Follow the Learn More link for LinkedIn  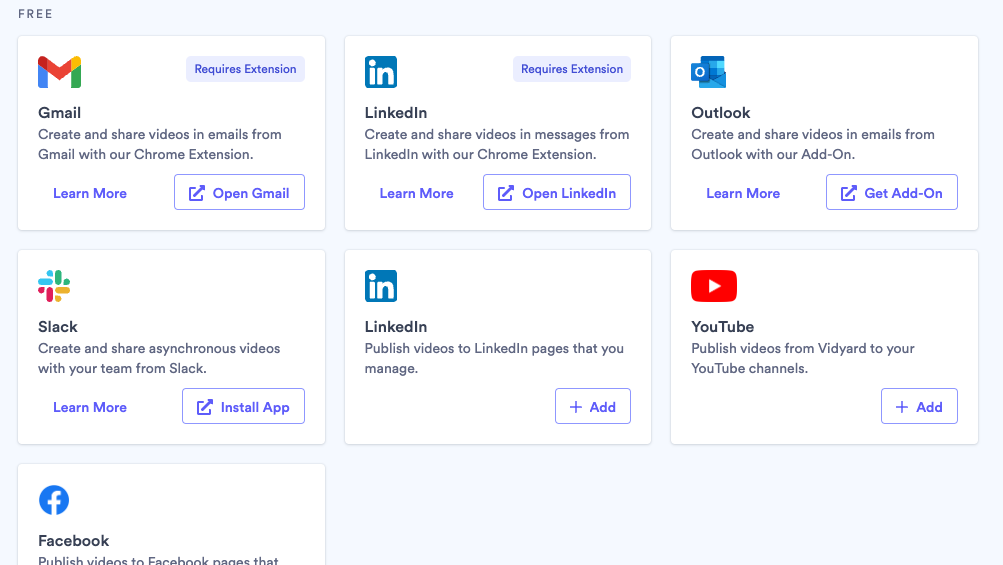point(416,193)
